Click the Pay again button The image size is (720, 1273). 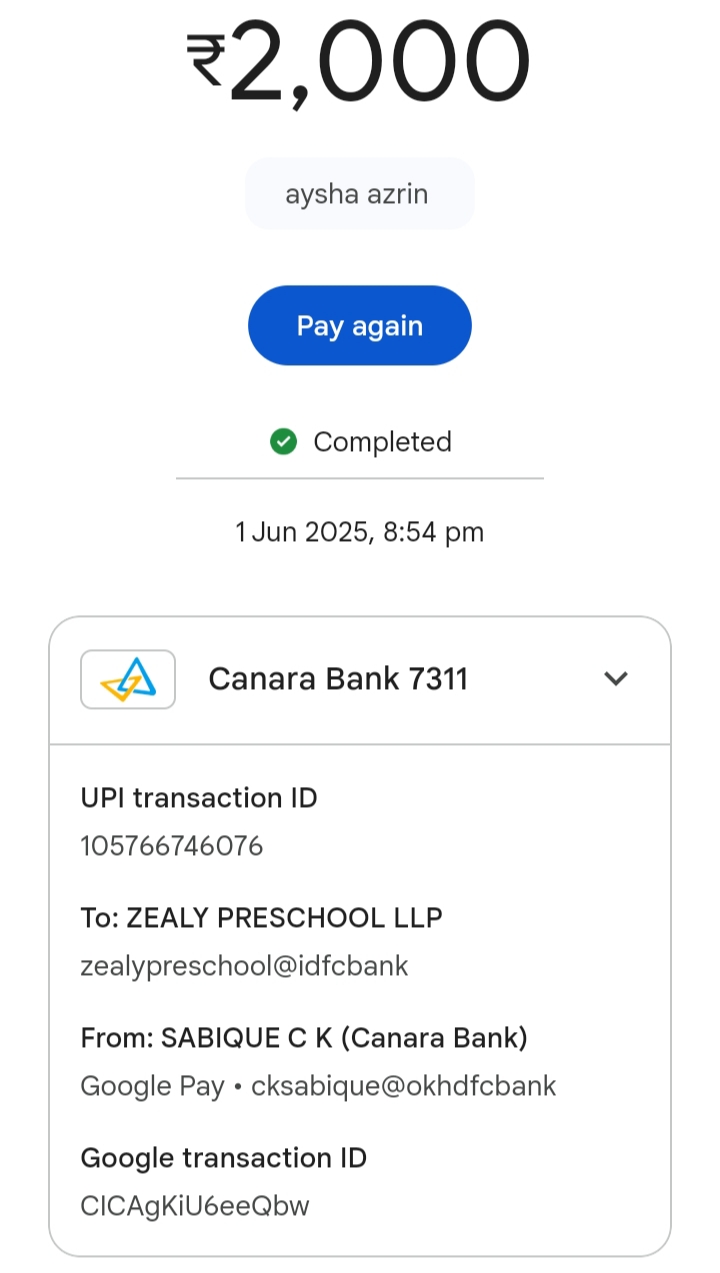359,326
